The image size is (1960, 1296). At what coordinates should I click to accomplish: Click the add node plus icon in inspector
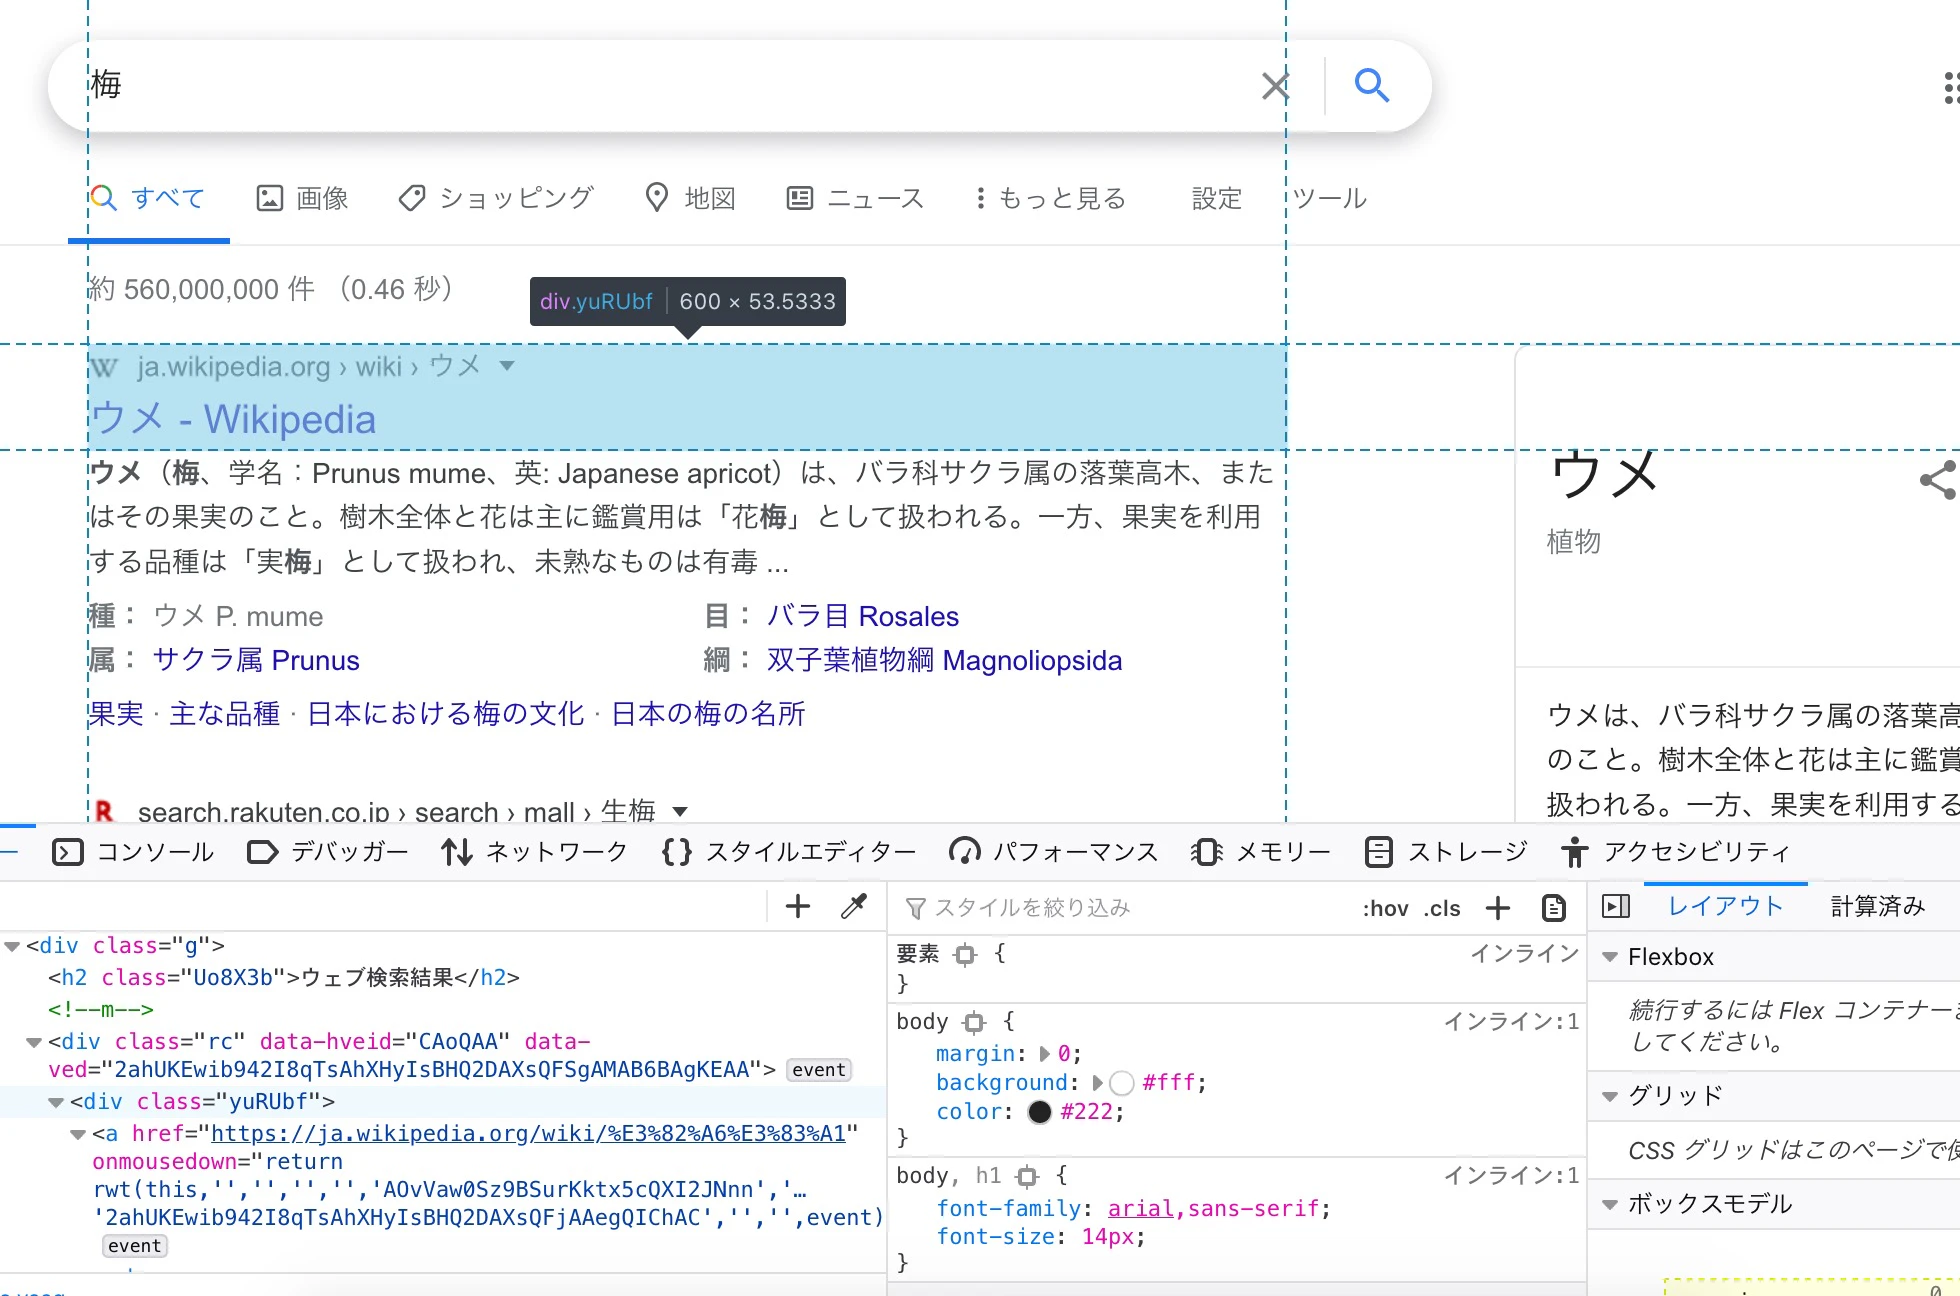(x=798, y=907)
